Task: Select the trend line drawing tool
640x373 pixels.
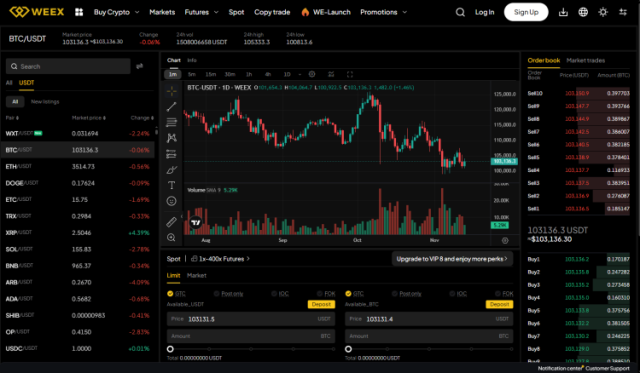Action: pos(171,107)
